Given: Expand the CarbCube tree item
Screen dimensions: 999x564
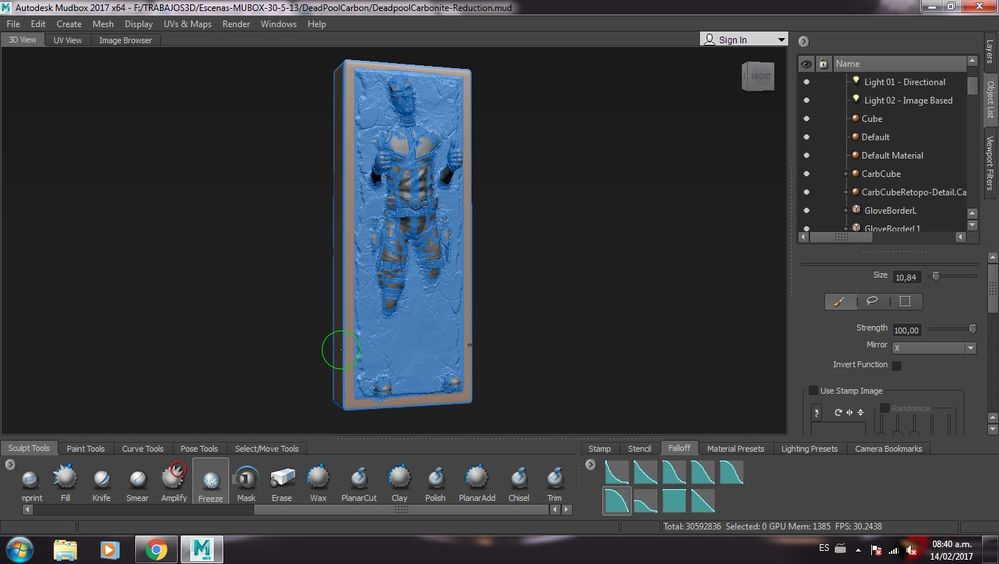Looking at the screenshot, I should pos(846,174).
